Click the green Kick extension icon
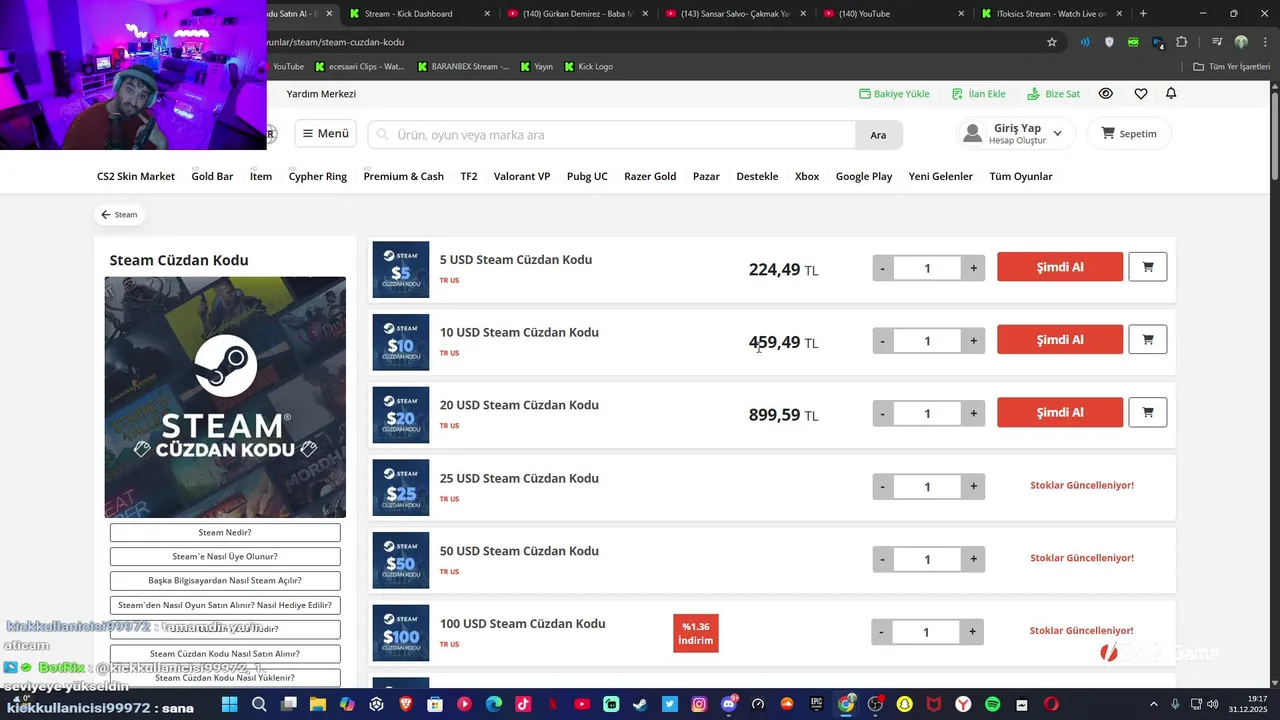 click(1133, 42)
